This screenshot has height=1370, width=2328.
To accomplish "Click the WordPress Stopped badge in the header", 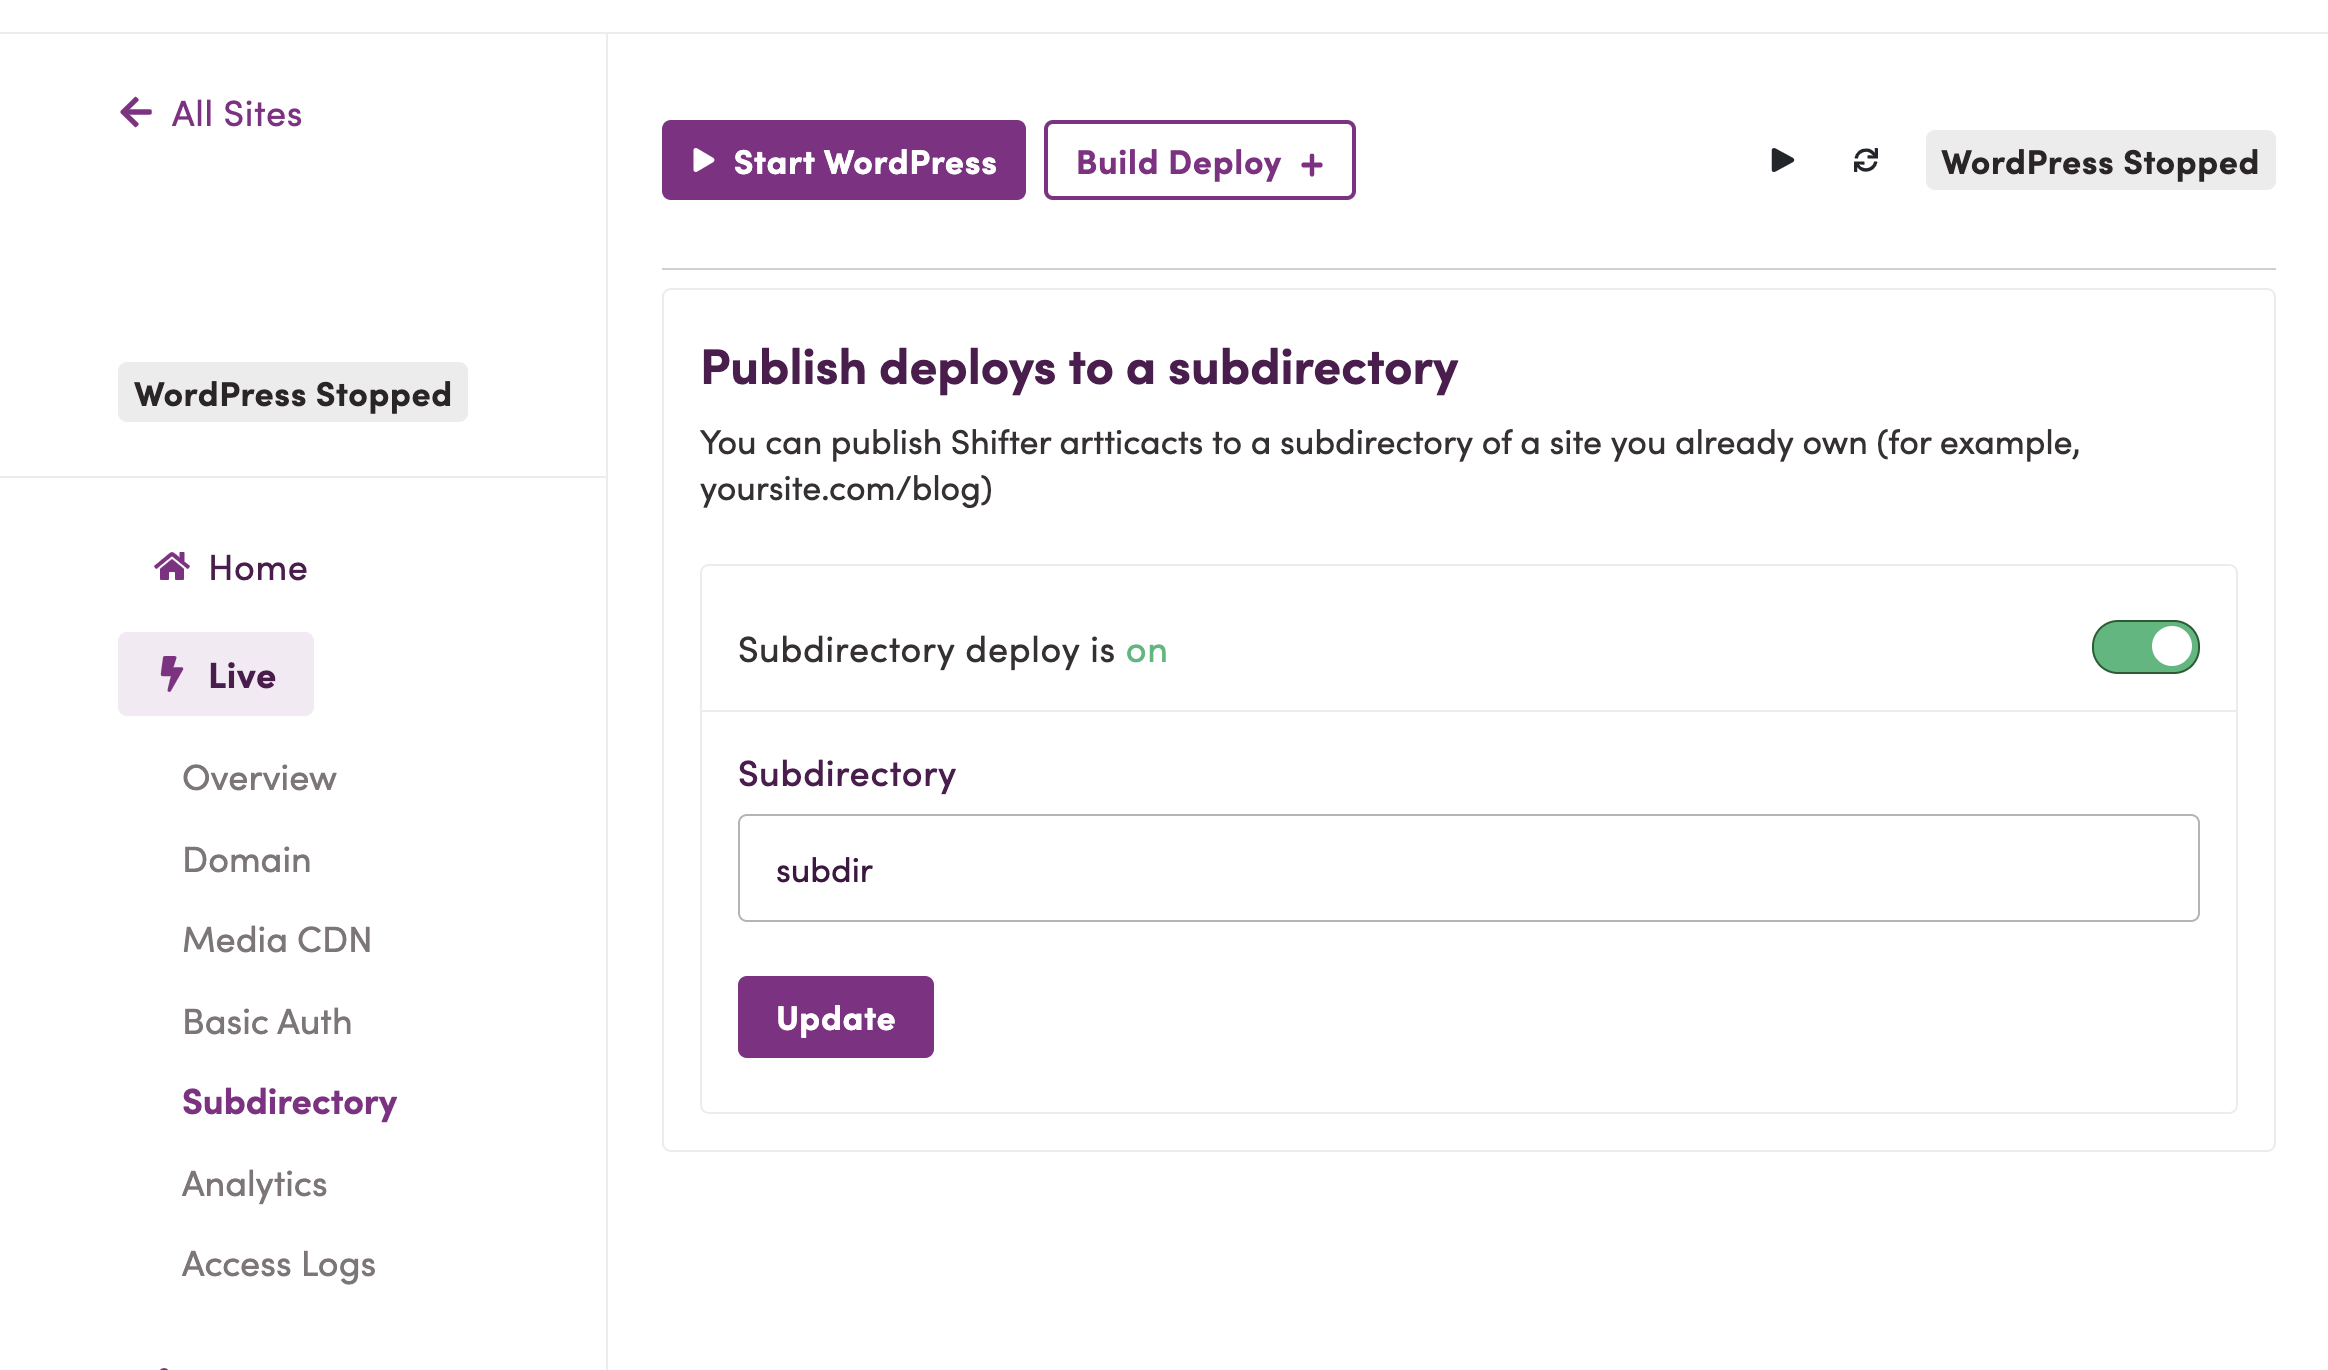I will point(2100,161).
